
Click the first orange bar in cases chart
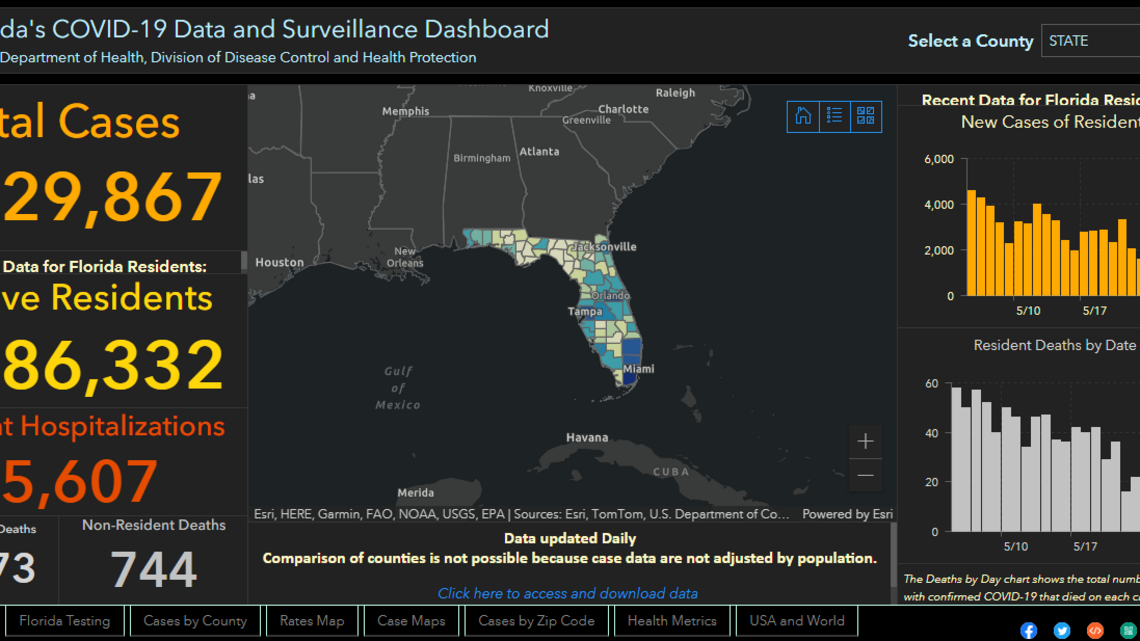click(x=971, y=243)
